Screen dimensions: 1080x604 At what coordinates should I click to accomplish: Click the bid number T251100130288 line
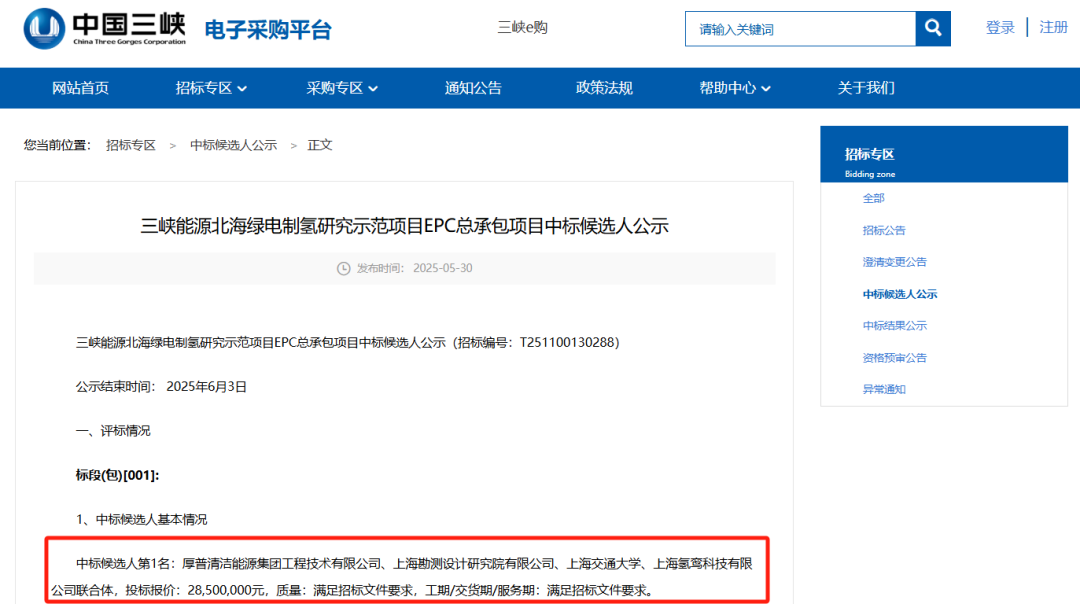(x=347, y=342)
